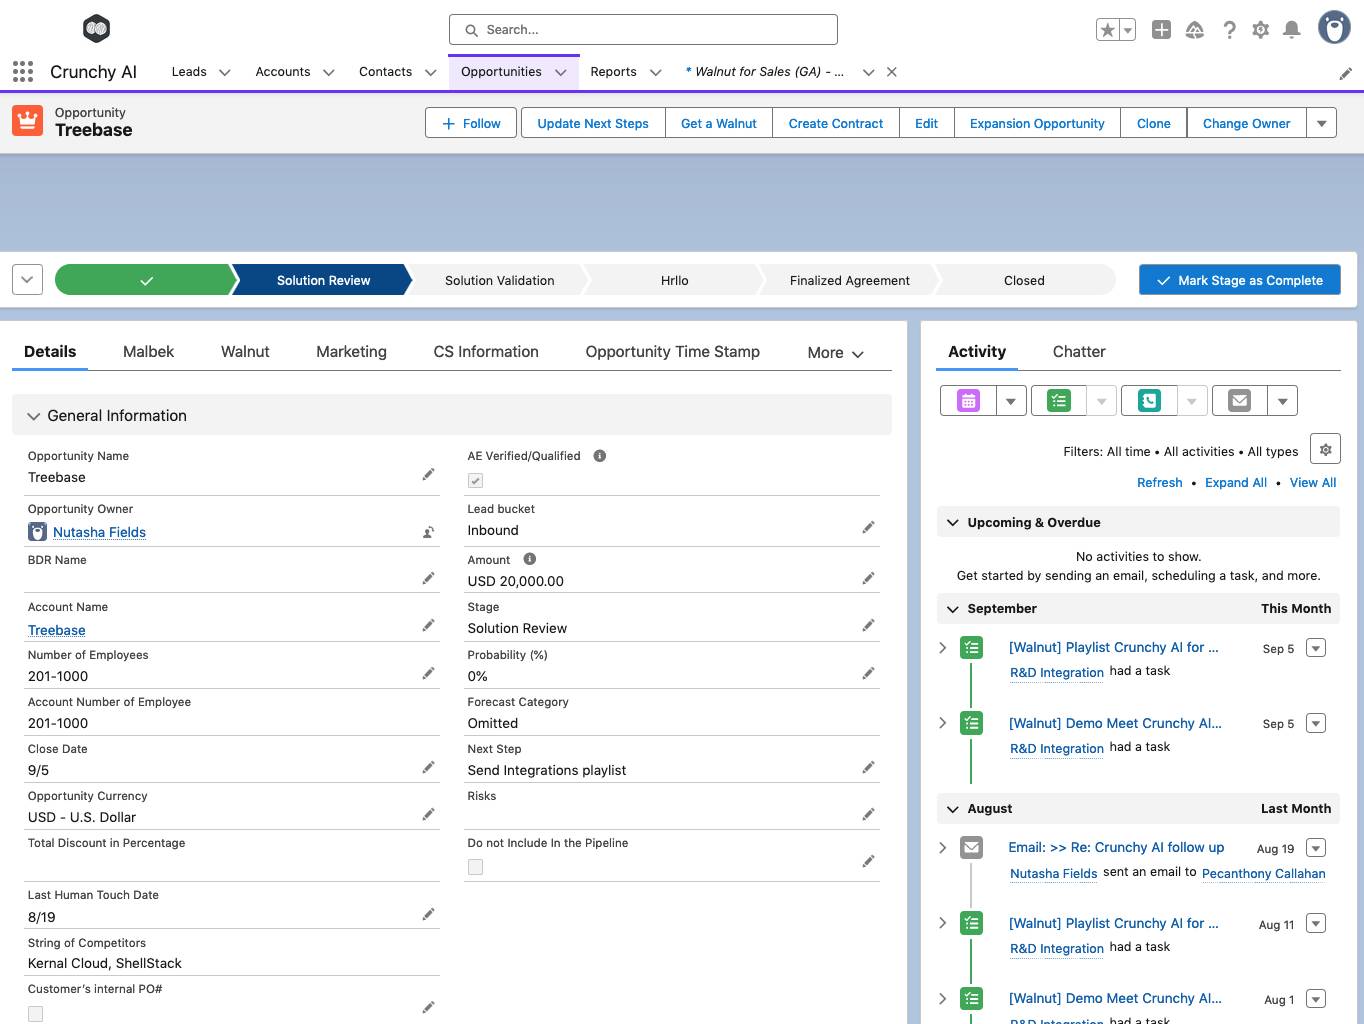Open the Salesforce Help question mark icon
This screenshot has height=1024, width=1364.
coord(1229,30)
